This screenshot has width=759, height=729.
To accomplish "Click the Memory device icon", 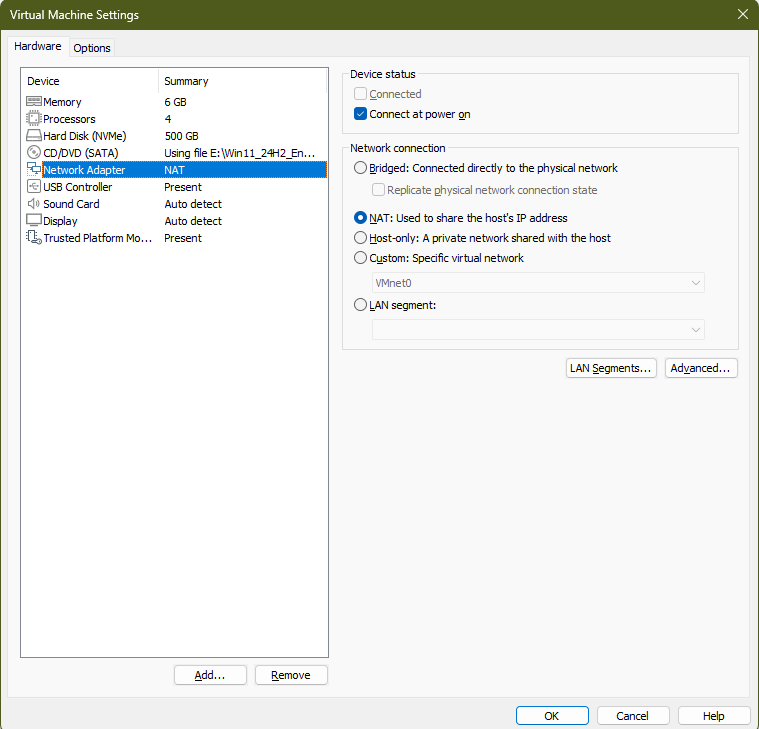I will coord(34,102).
